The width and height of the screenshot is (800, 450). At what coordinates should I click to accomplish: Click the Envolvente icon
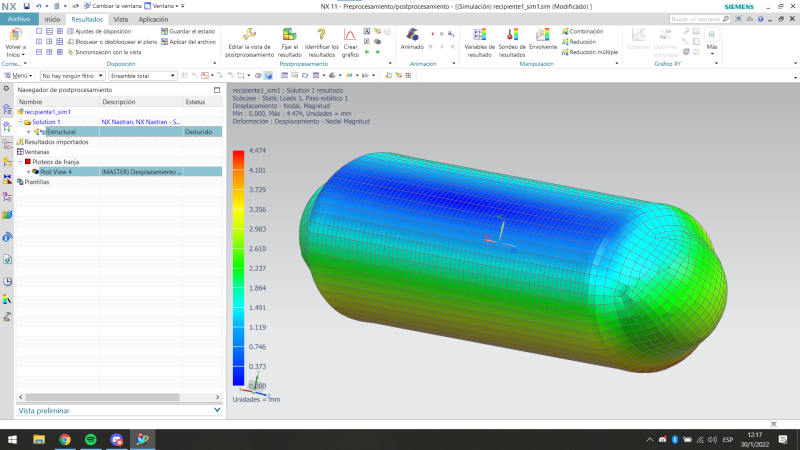[x=542, y=35]
